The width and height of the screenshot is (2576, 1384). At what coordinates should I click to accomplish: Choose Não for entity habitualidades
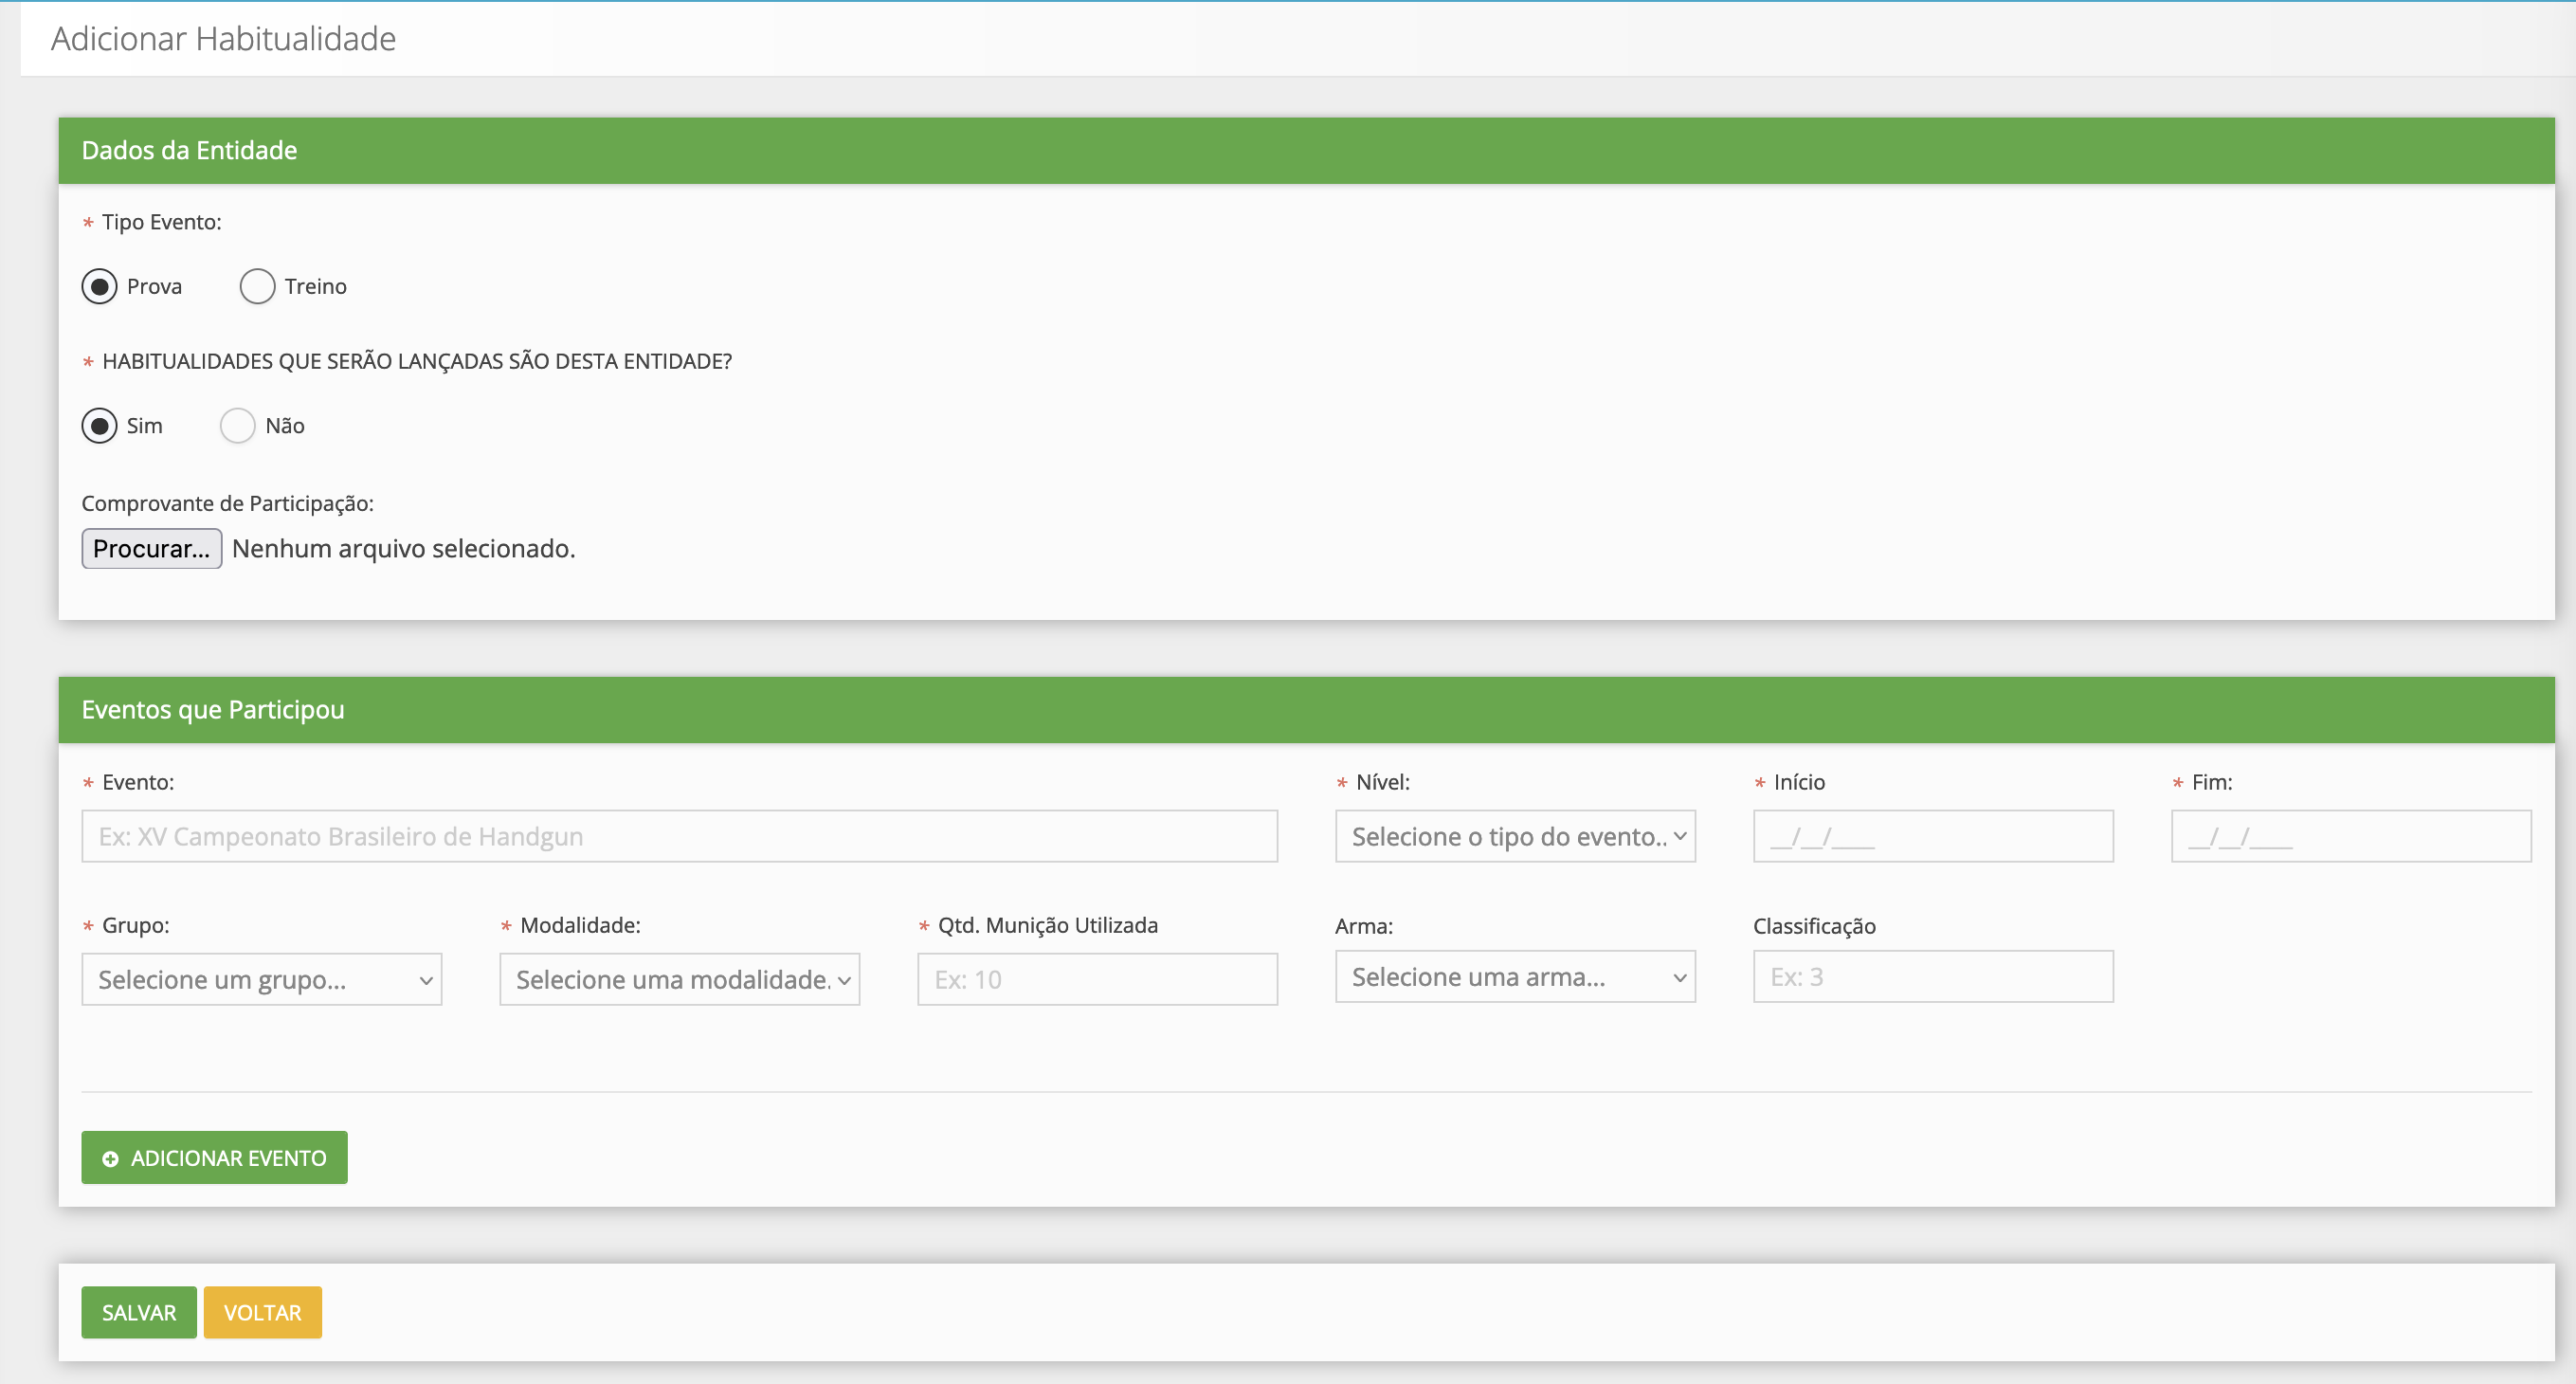pyautogui.click(x=237, y=426)
